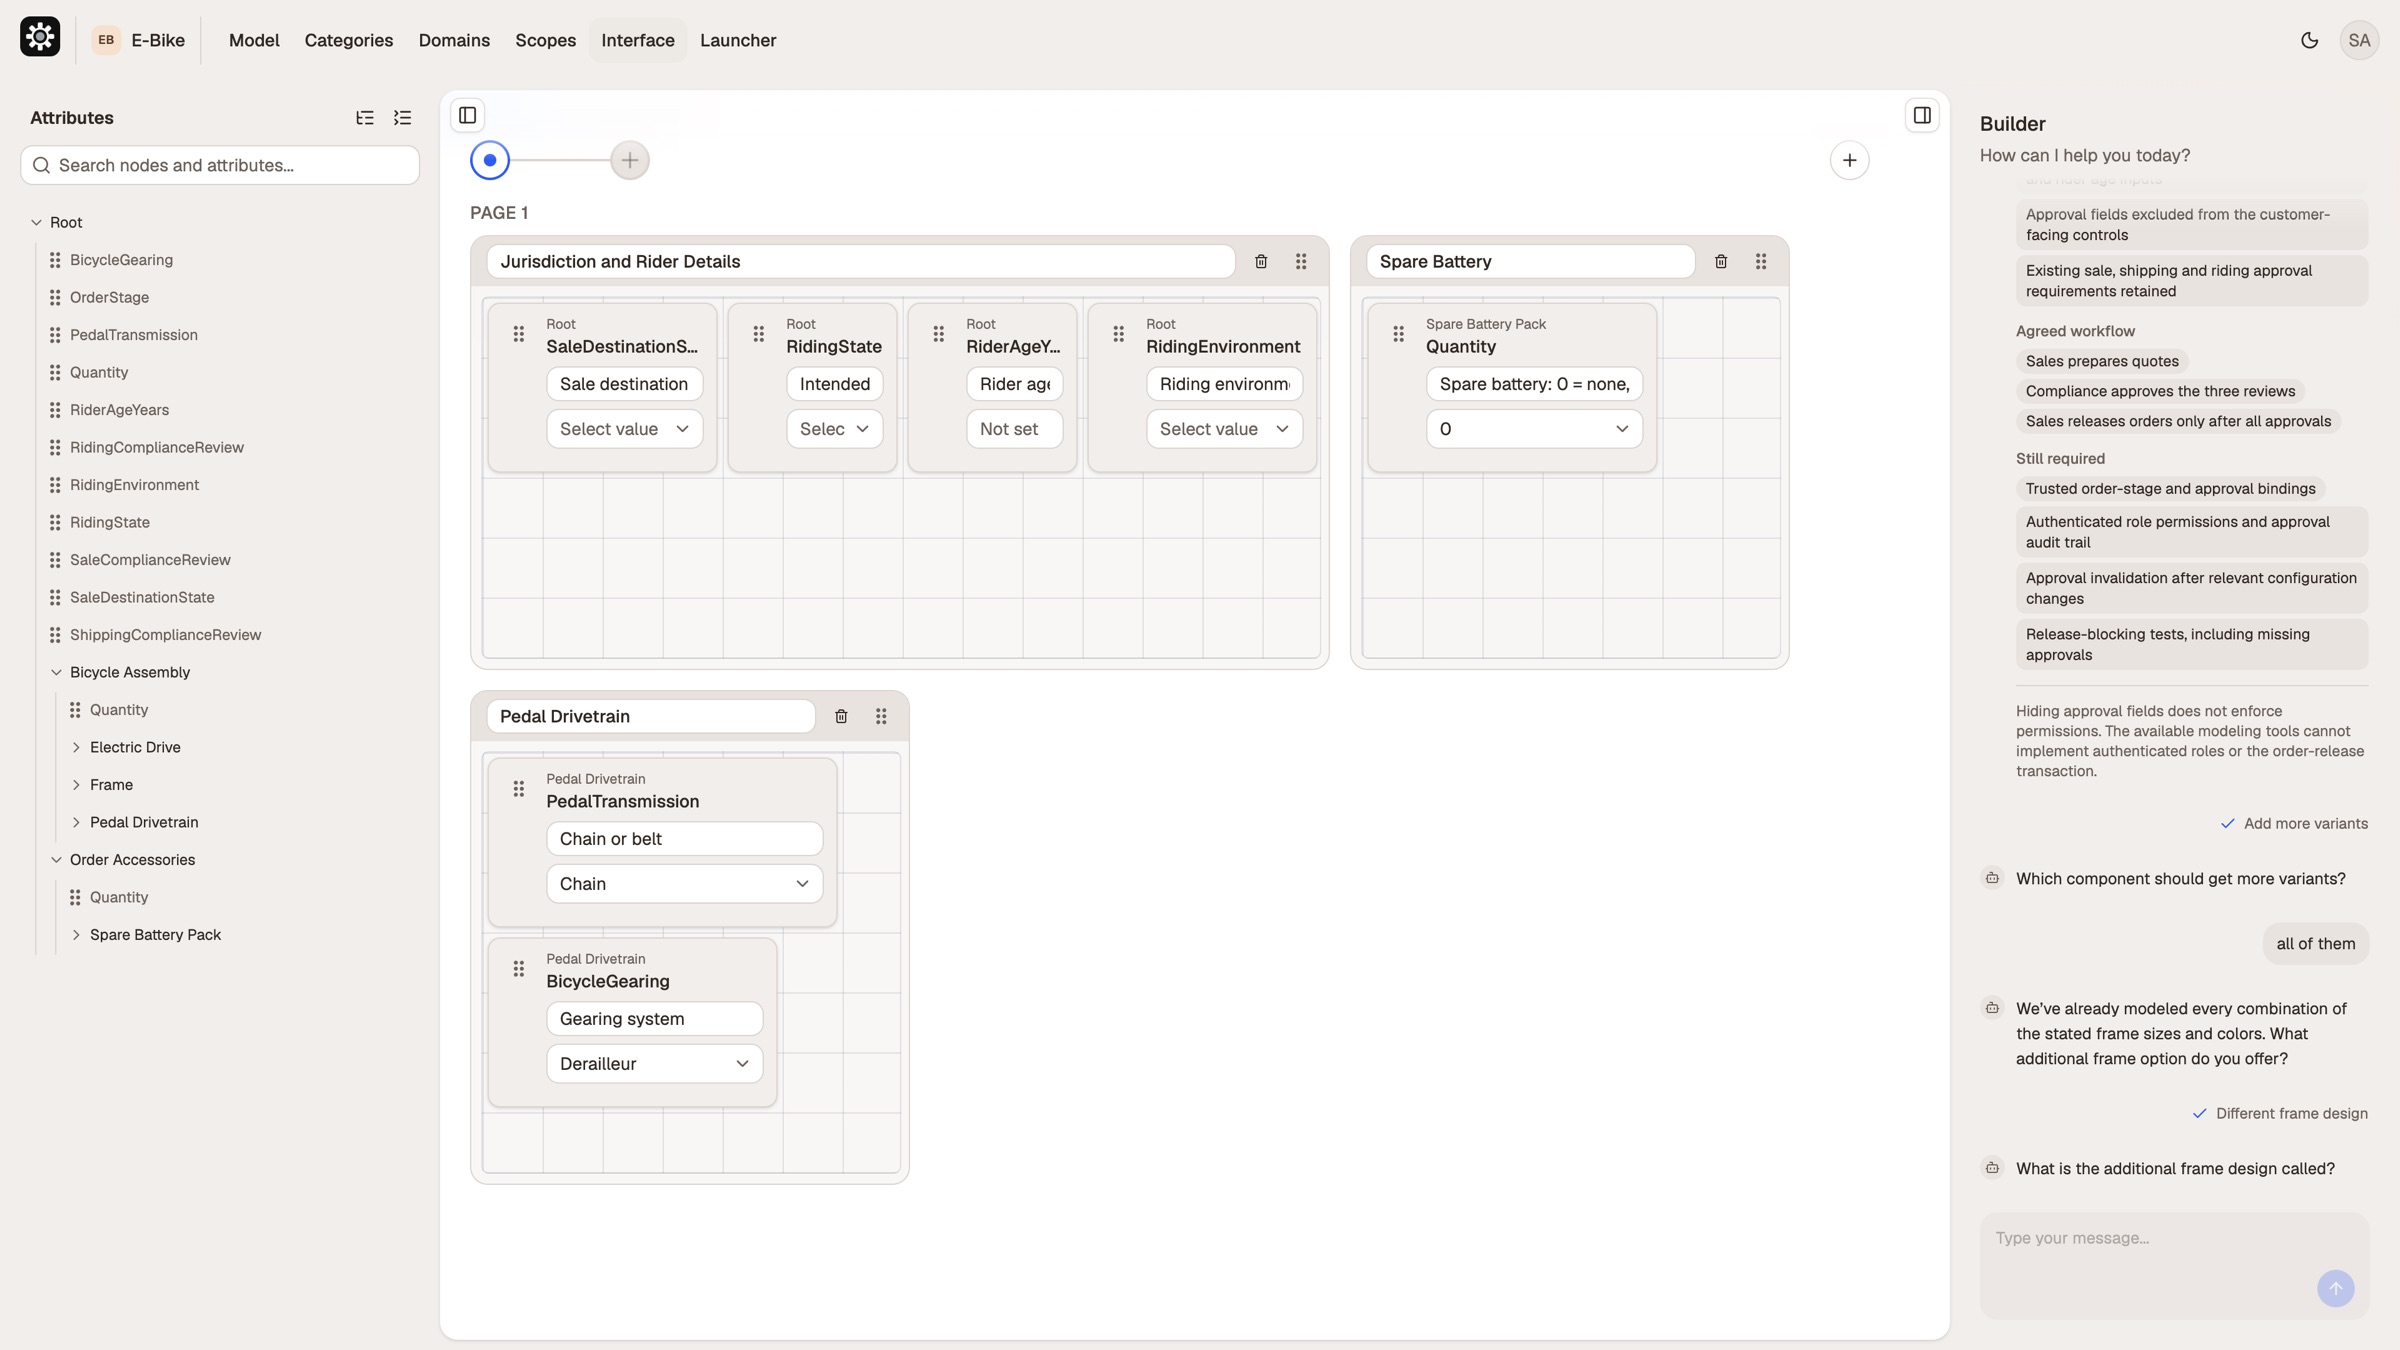Select RidingComplianceReview attribute in tree

[156, 447]
